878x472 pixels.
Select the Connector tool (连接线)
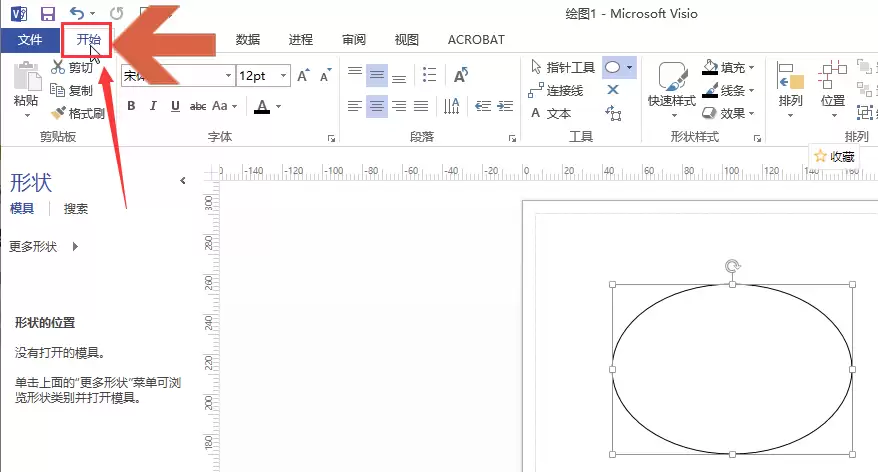(555, 90)
